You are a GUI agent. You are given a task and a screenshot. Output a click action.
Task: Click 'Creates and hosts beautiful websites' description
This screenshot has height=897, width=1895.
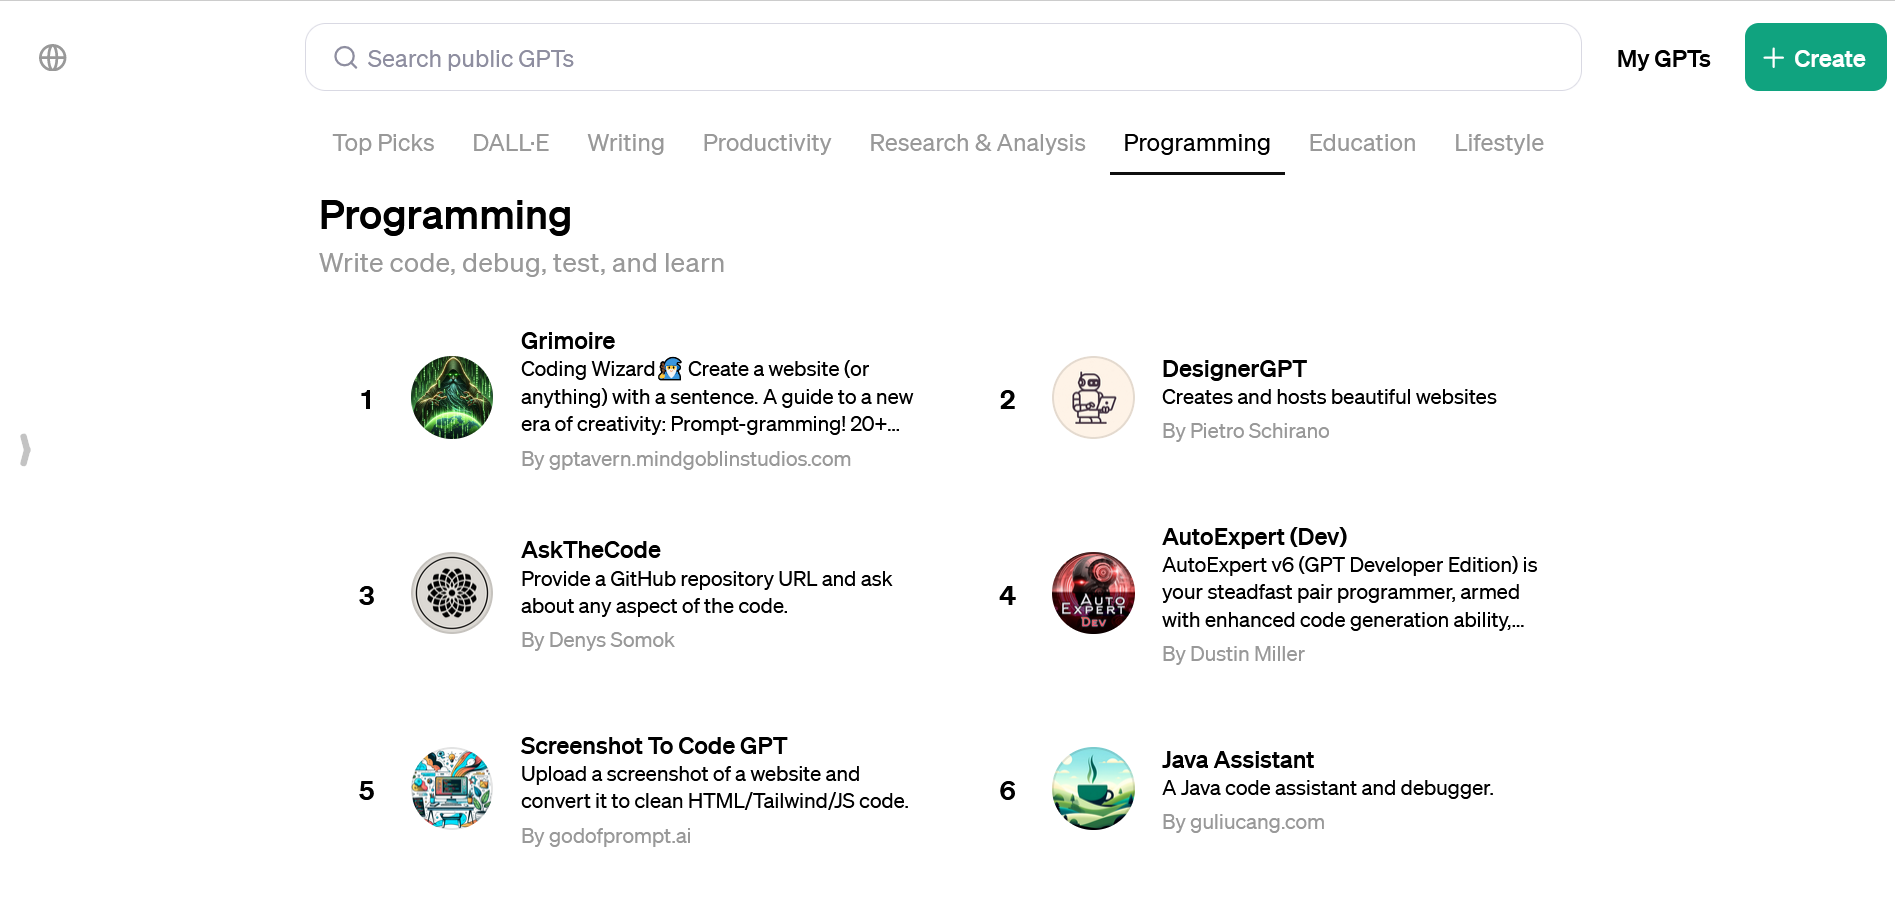pyautogui.click(x=1329, y=397)
